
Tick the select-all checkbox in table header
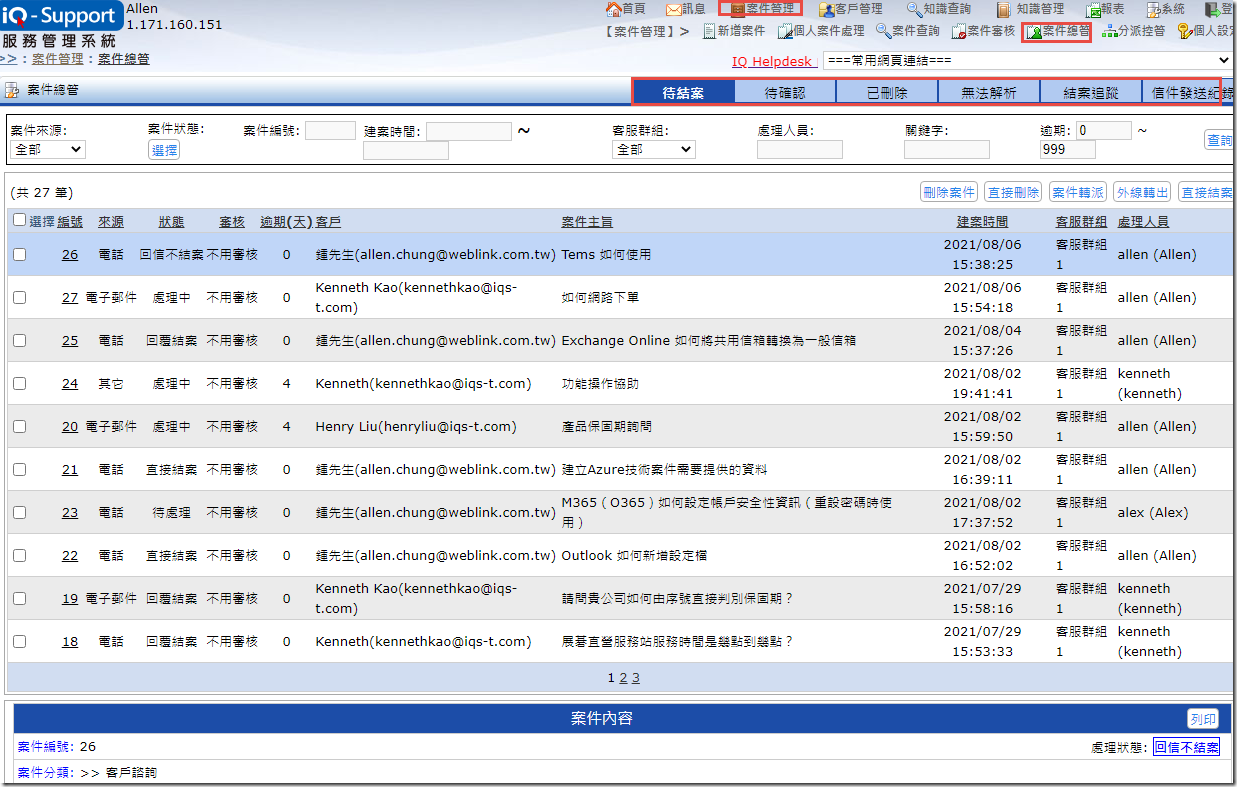tap(19, 220)
